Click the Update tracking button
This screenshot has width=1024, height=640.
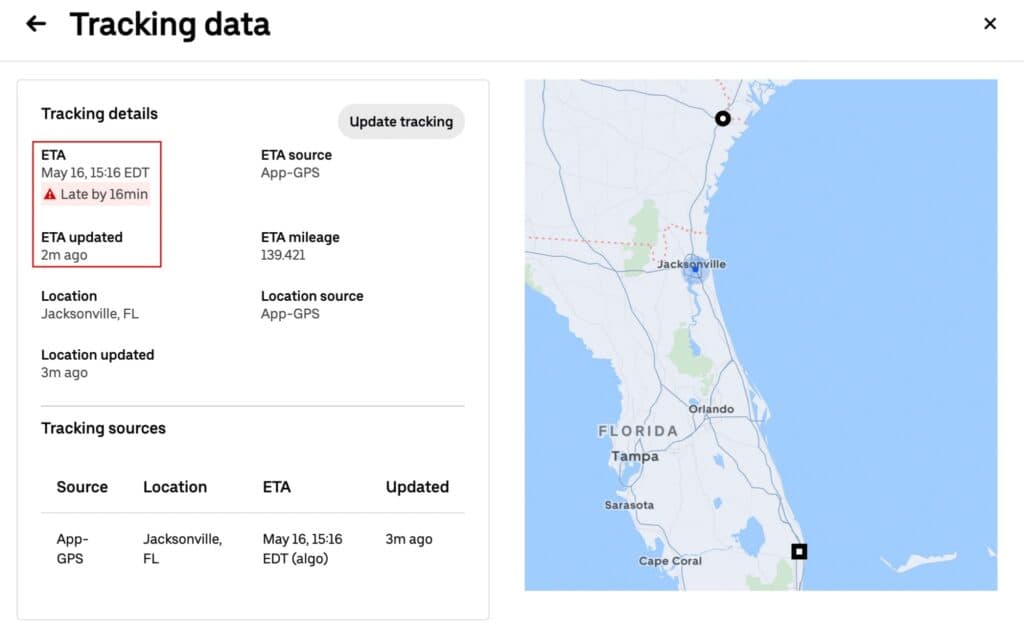401,121
